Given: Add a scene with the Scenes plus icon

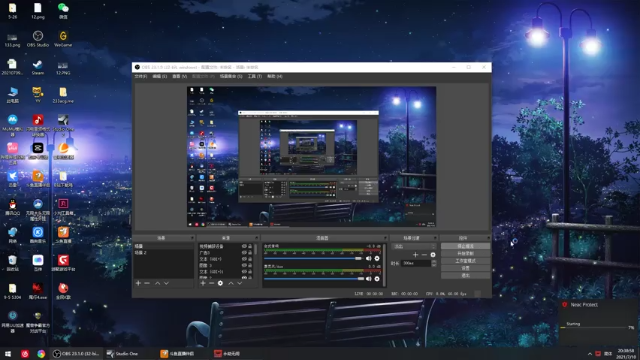Looking at the screenshot, I should [x=138, y=283].
